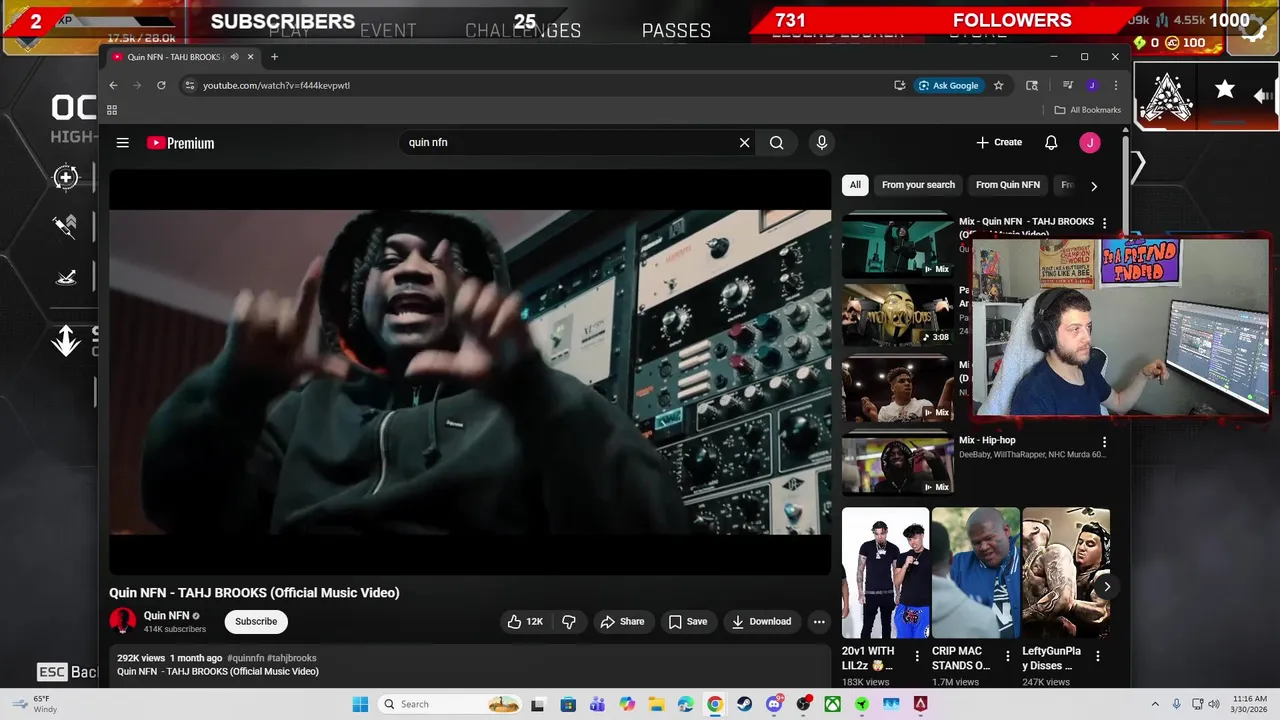
Task: Open more actions ellipsis beside Download
Action: click(819, 622)
